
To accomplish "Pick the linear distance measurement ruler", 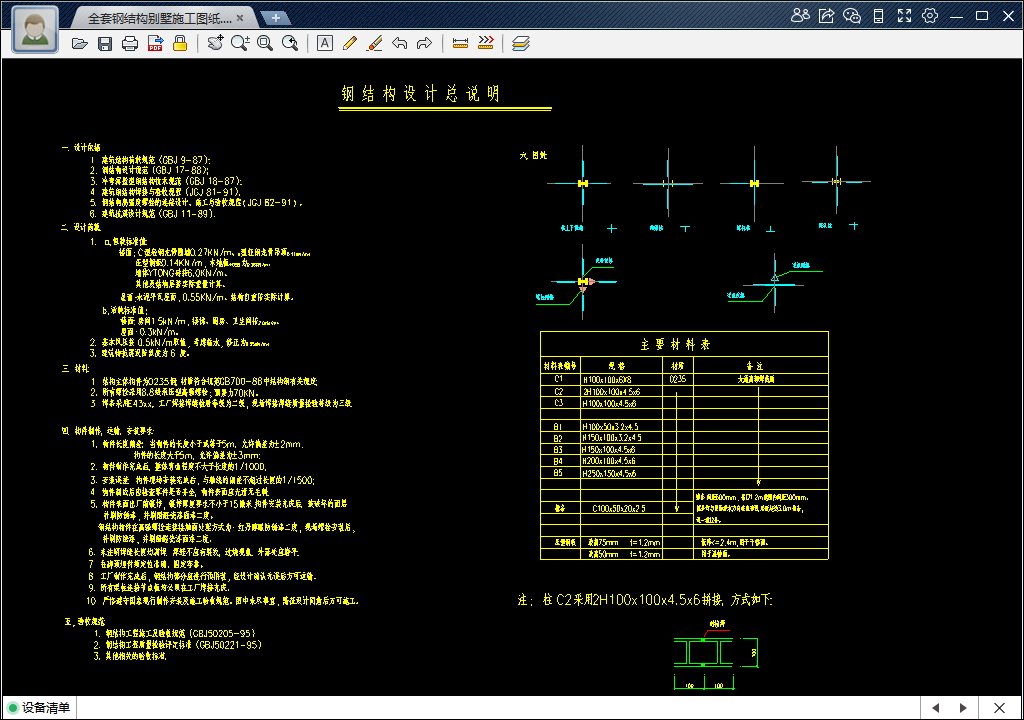I will coord(460,43).
